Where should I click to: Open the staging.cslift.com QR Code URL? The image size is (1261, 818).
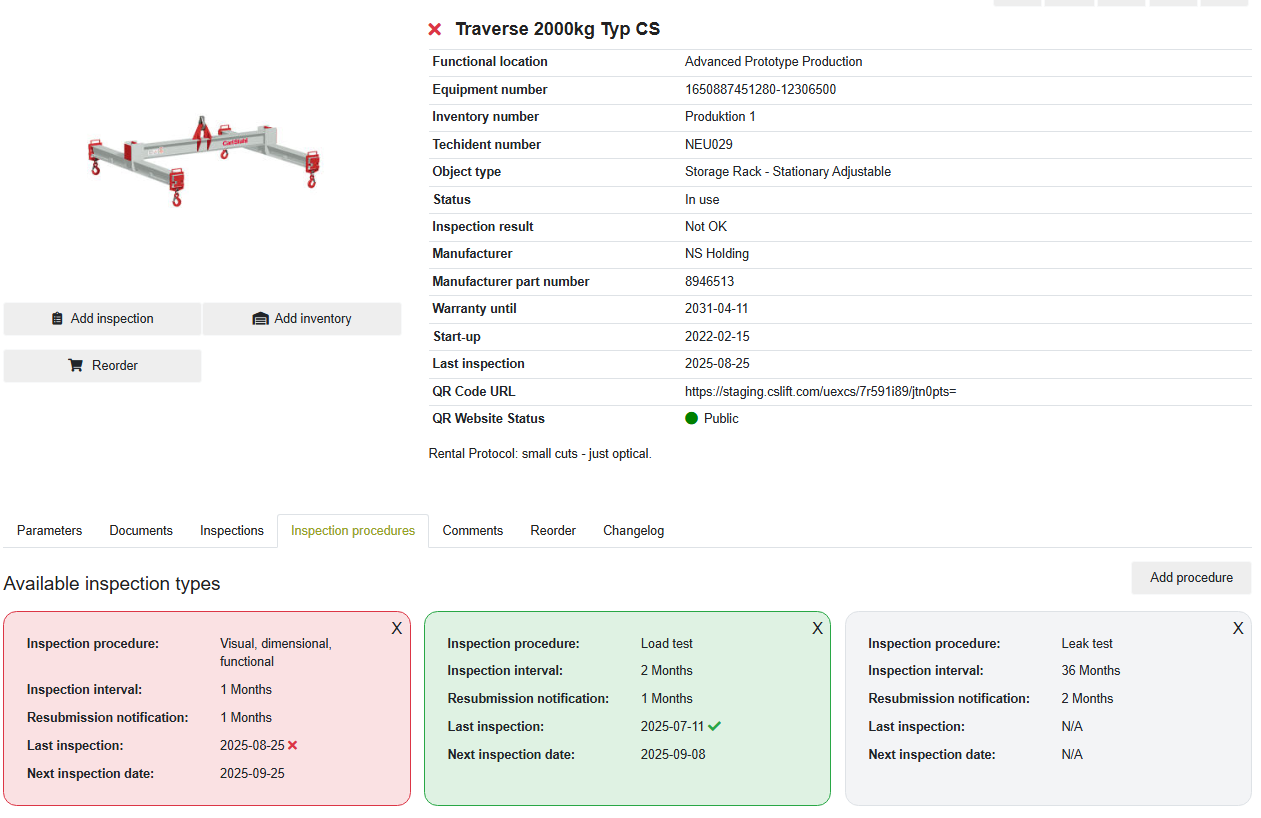coord(820,392)
